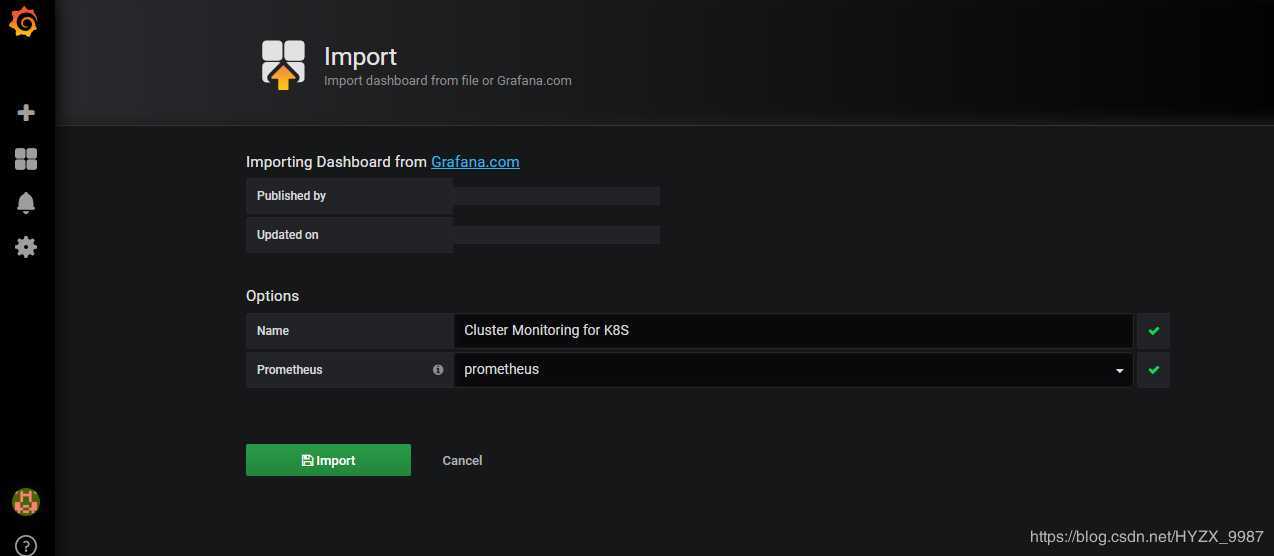Image resolution: width=1274 pixels, height=556 pixels.
Task: Click the 'Updated on' label
Action: [x=288, y=235]
